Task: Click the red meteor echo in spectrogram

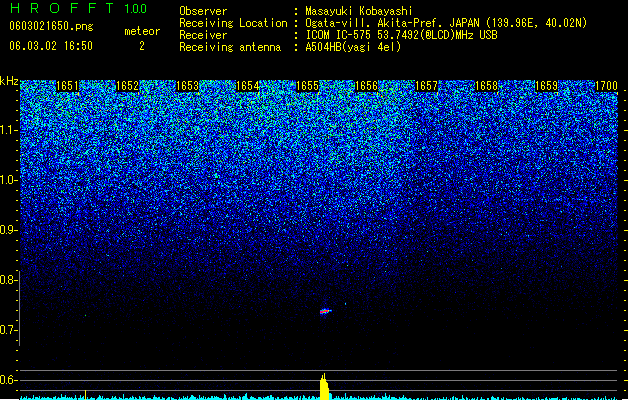Action: (325, 311)
